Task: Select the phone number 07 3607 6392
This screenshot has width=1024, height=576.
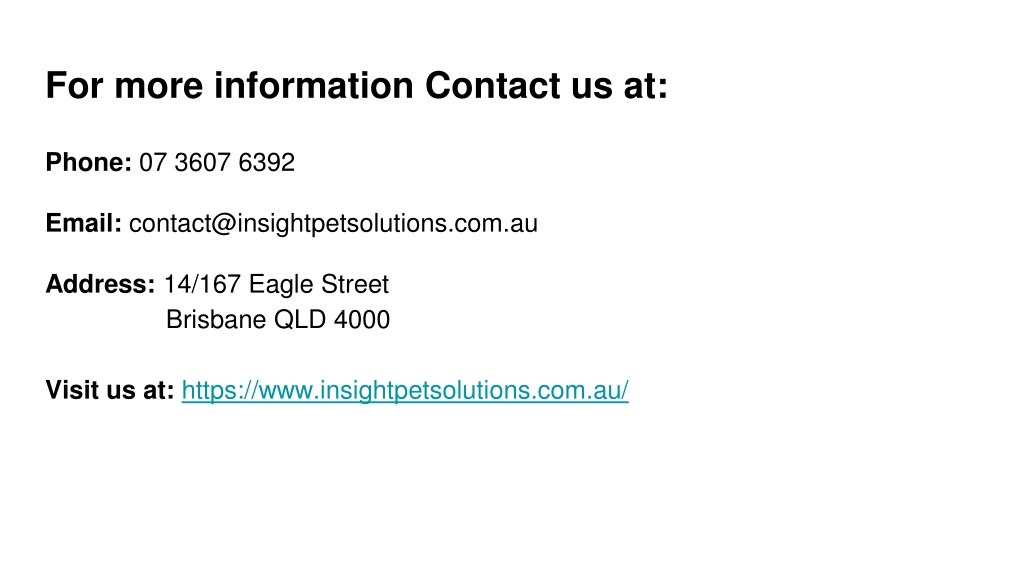Action: pyautogui.click(x=217, y=163)
